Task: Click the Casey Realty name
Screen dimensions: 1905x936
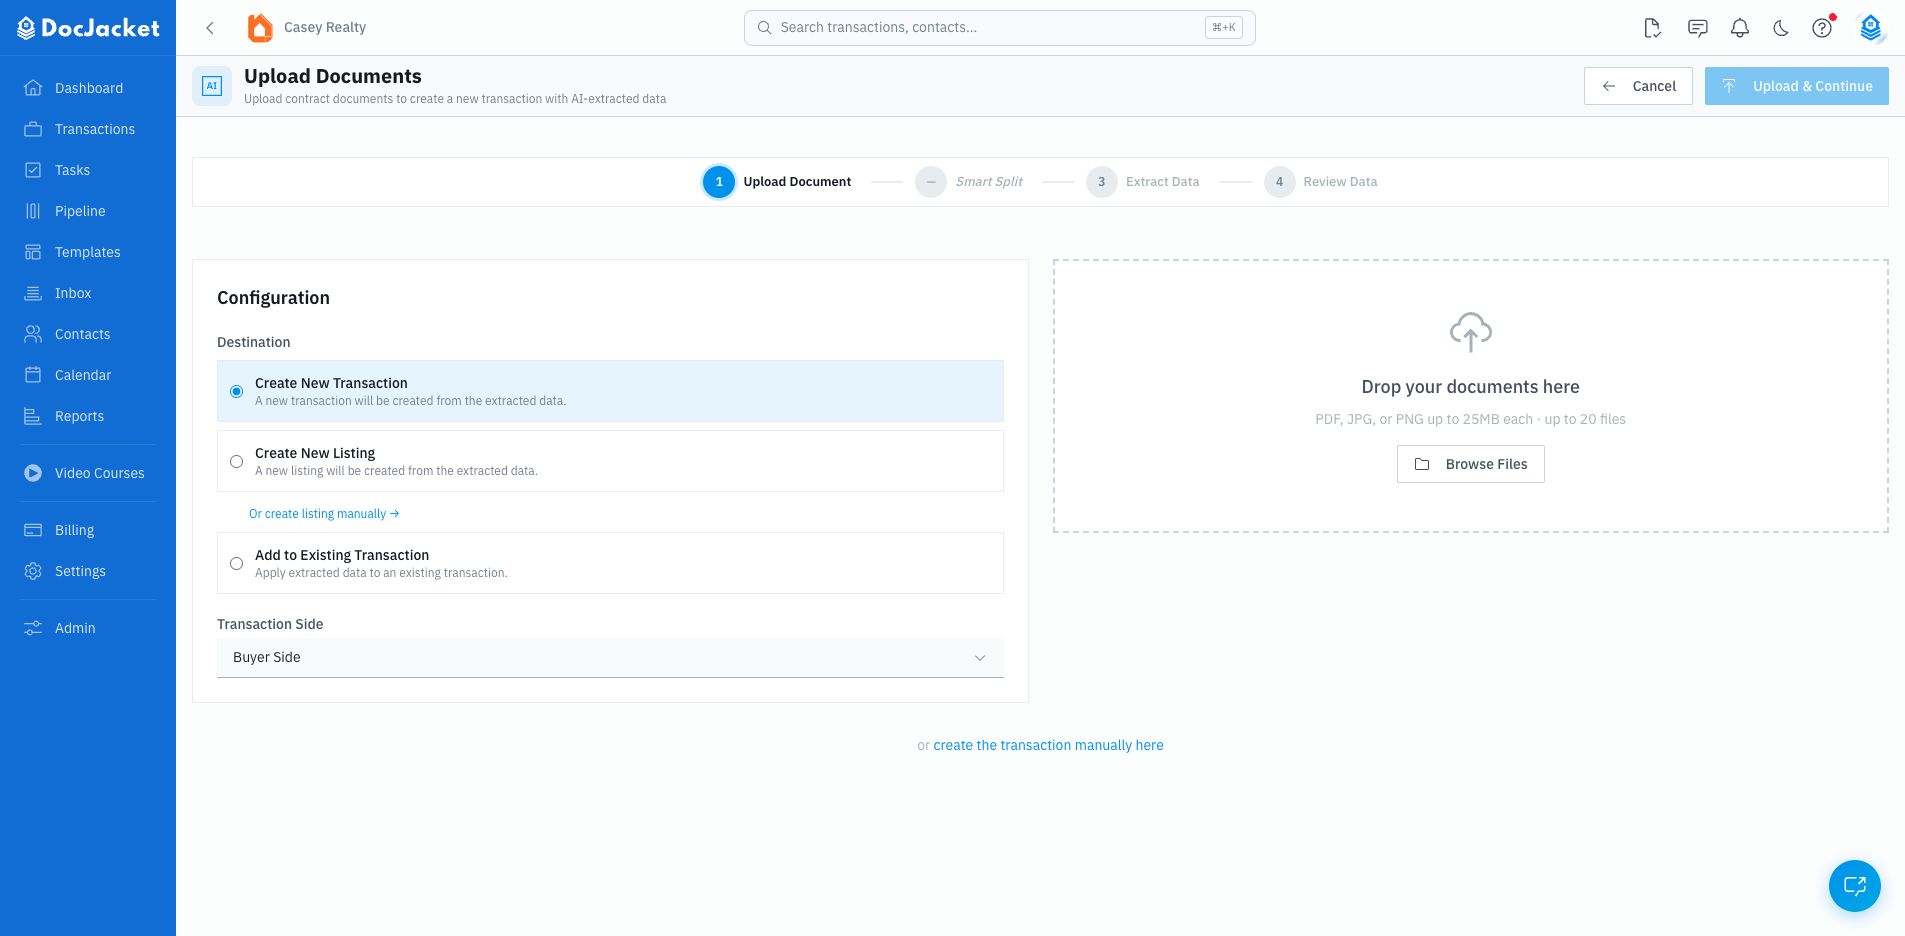Action: pos(325,28)
